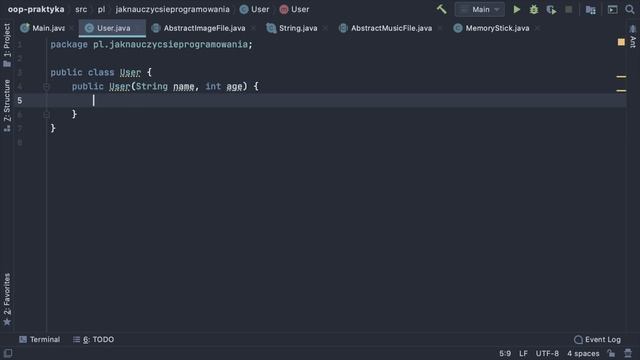Click the Event Log bubble icon
Image resolution: width=640 pixels, height=360 pixels.
coord(578,340)
